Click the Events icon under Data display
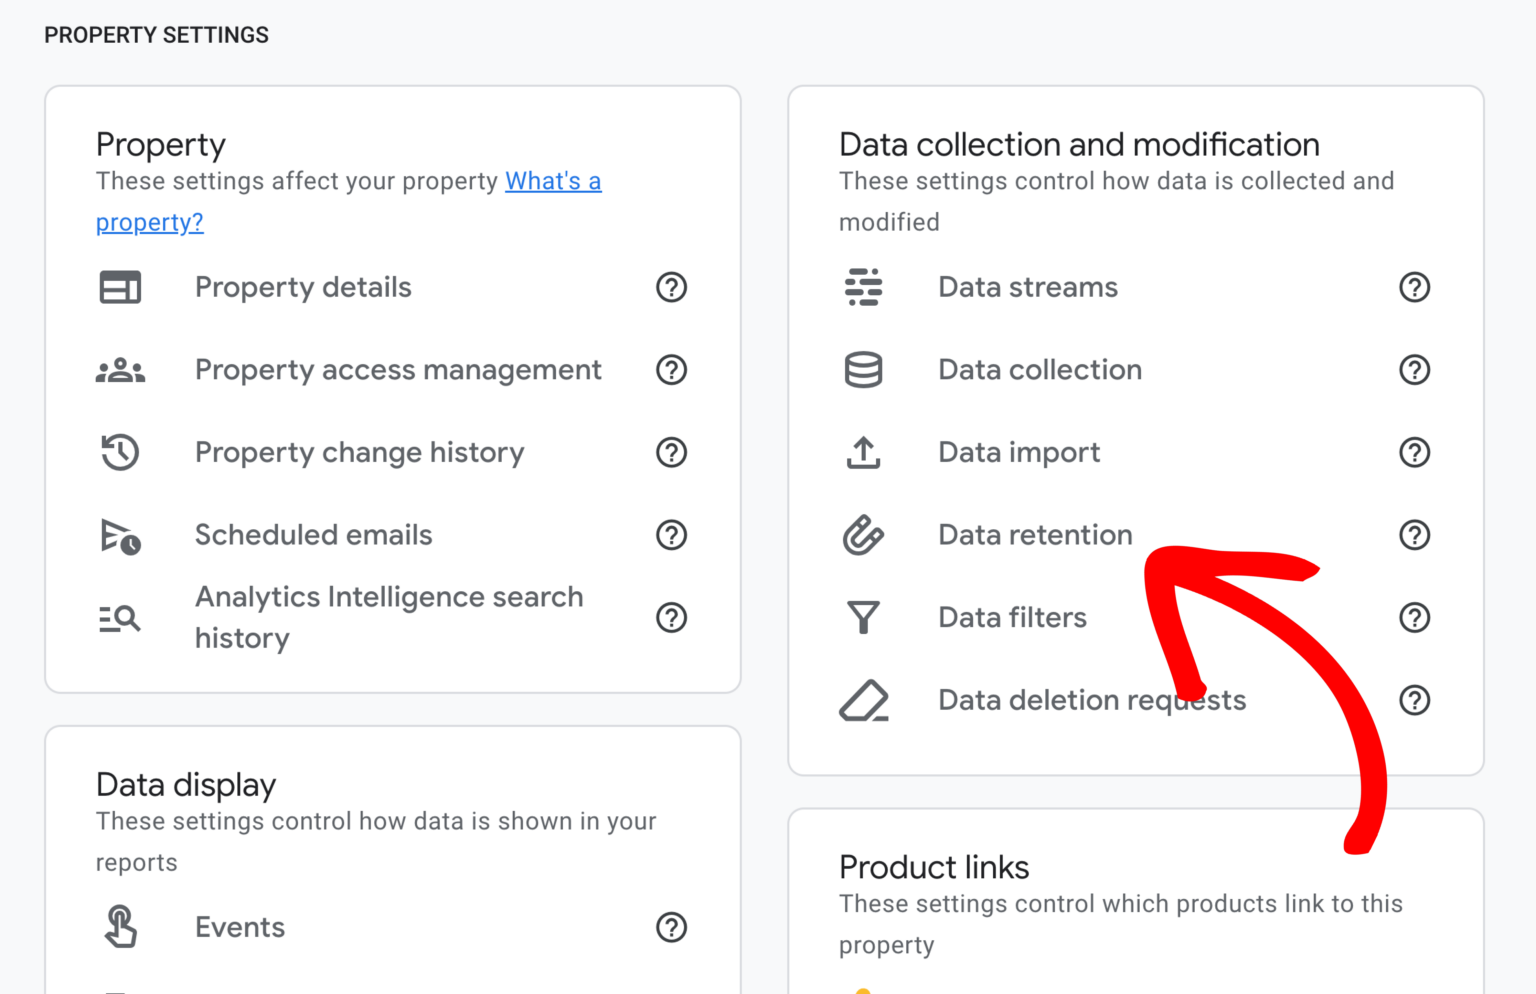Screen dimensions: 1536x994 pos(120,927)
